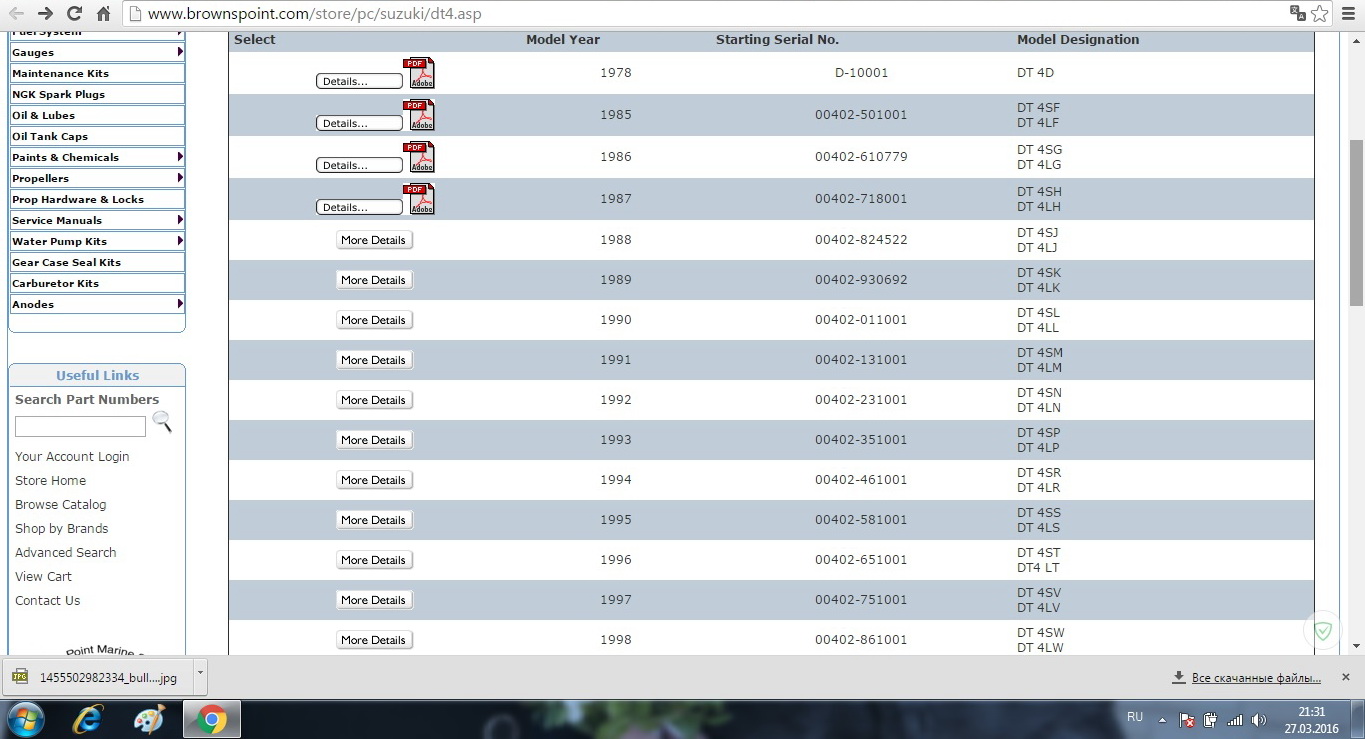Screen dimensions: 1365x739
Task: Click the magnifier icon beside part number search
Action: (162, 423)
